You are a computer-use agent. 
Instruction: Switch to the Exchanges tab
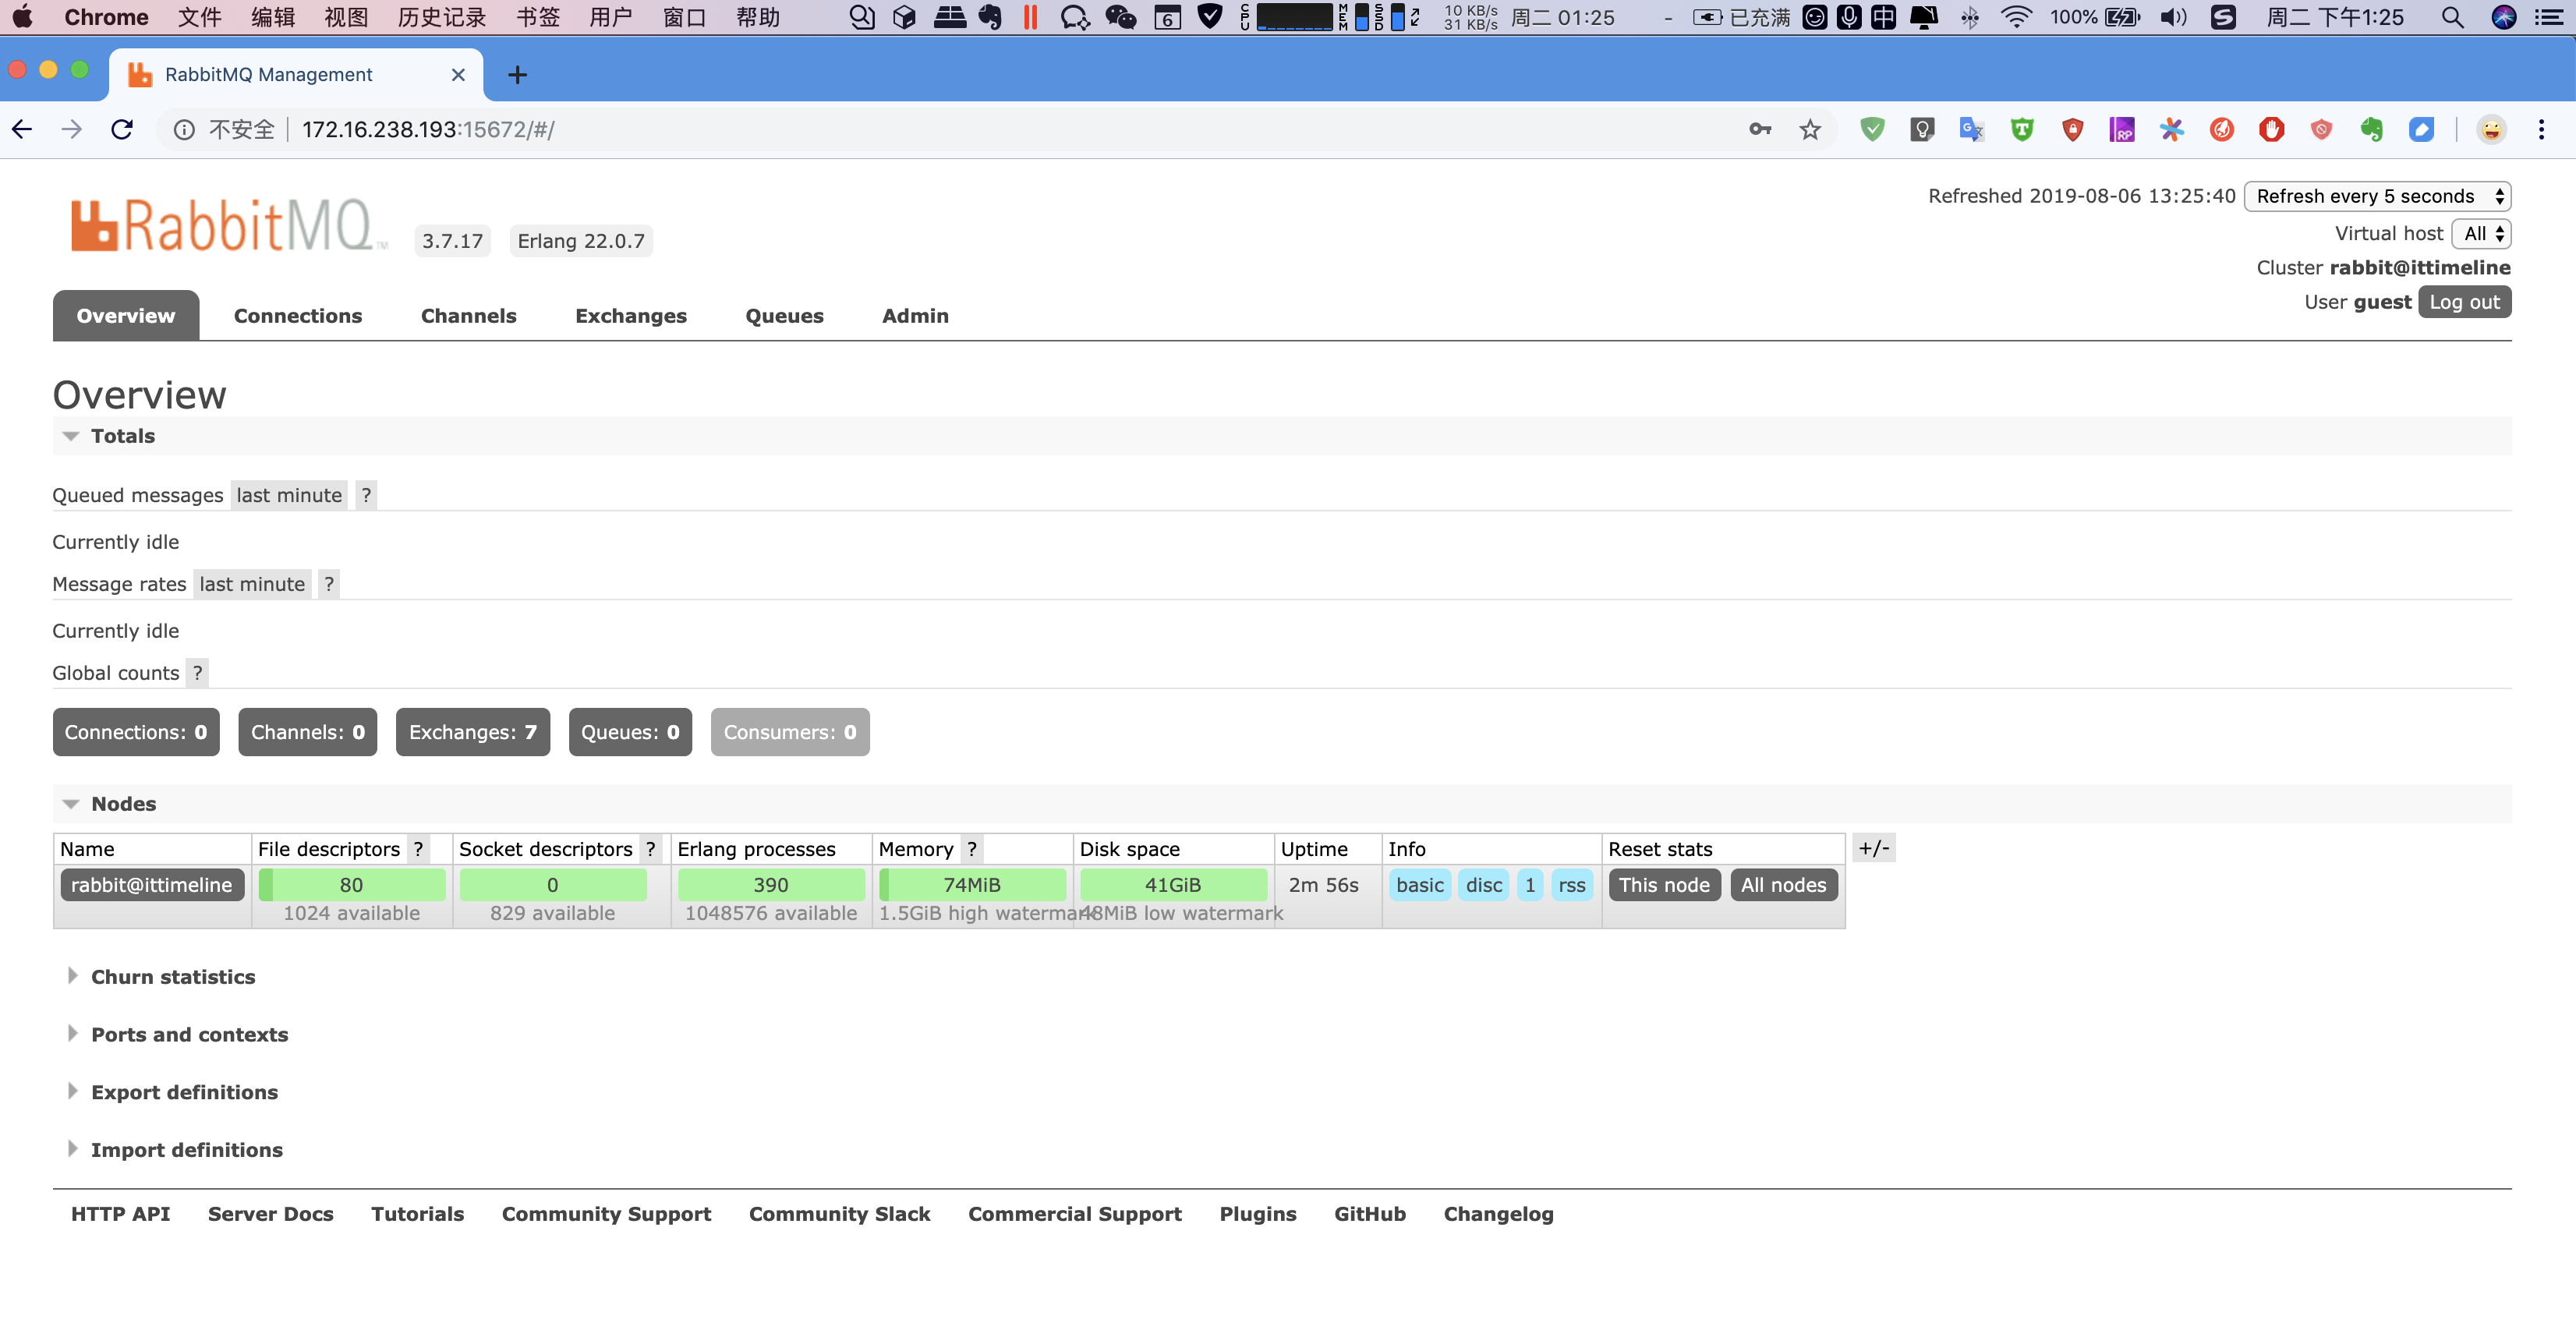(x=630, y=316)
